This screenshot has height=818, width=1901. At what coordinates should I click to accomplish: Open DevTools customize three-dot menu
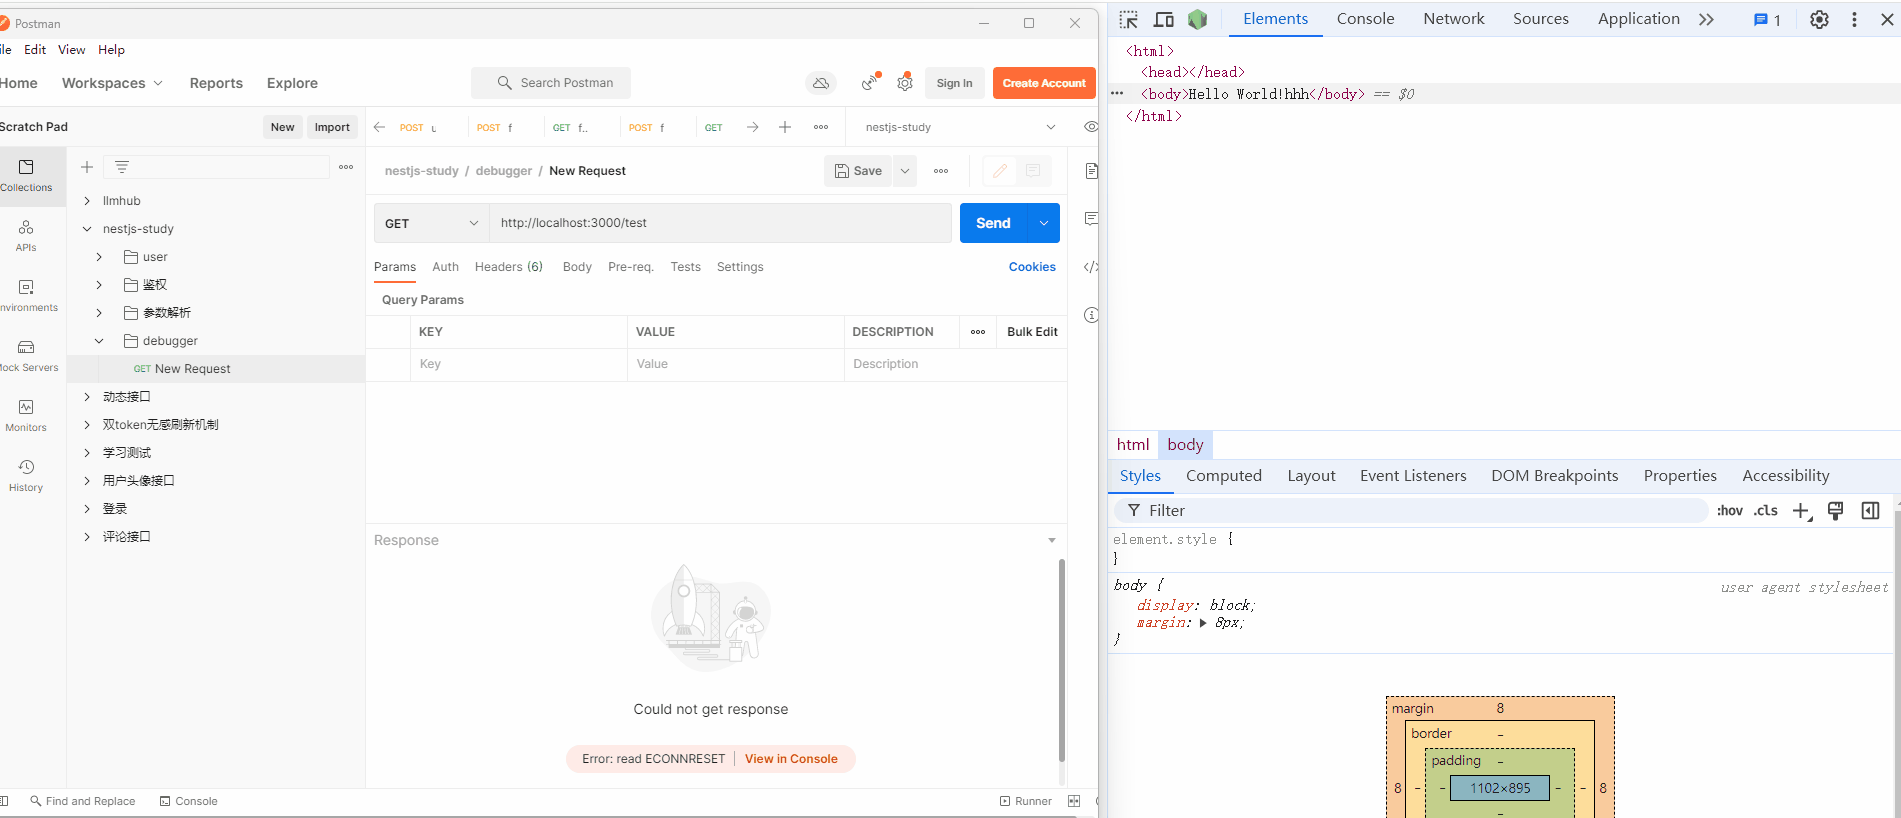coord(1854,19)
